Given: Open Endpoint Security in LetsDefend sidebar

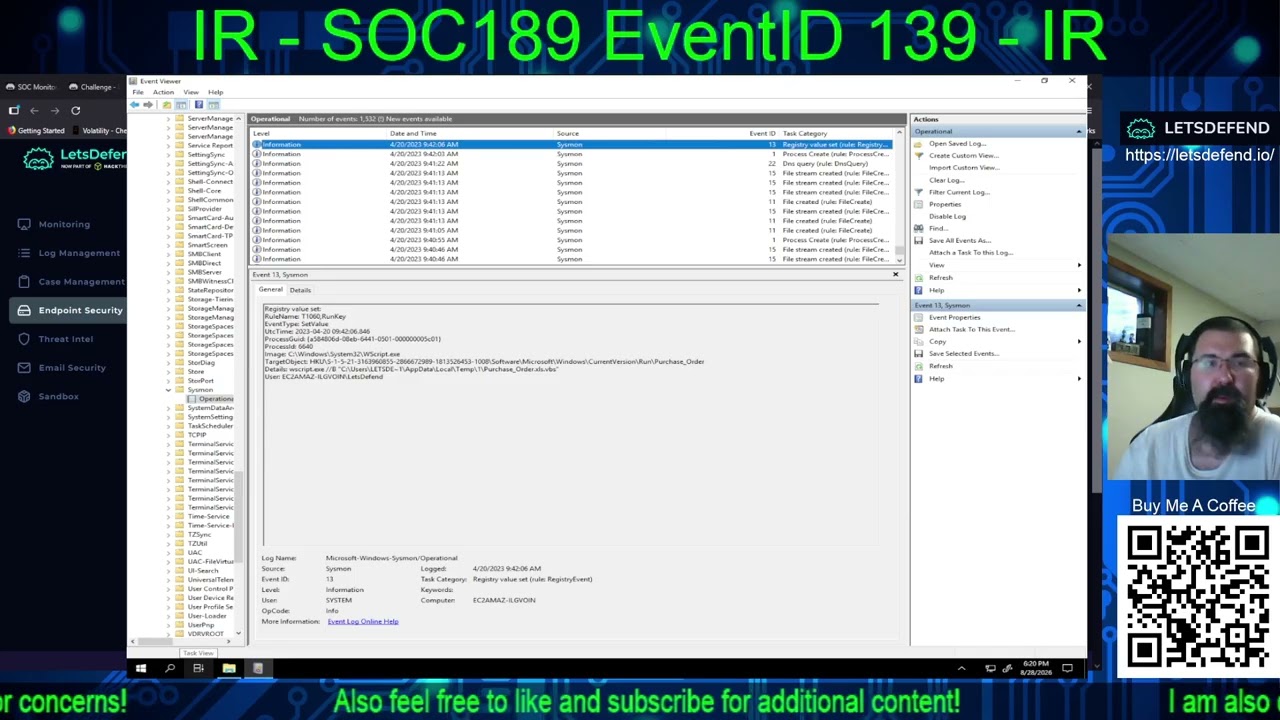Looking at the screenshot, I should point(70,311).
